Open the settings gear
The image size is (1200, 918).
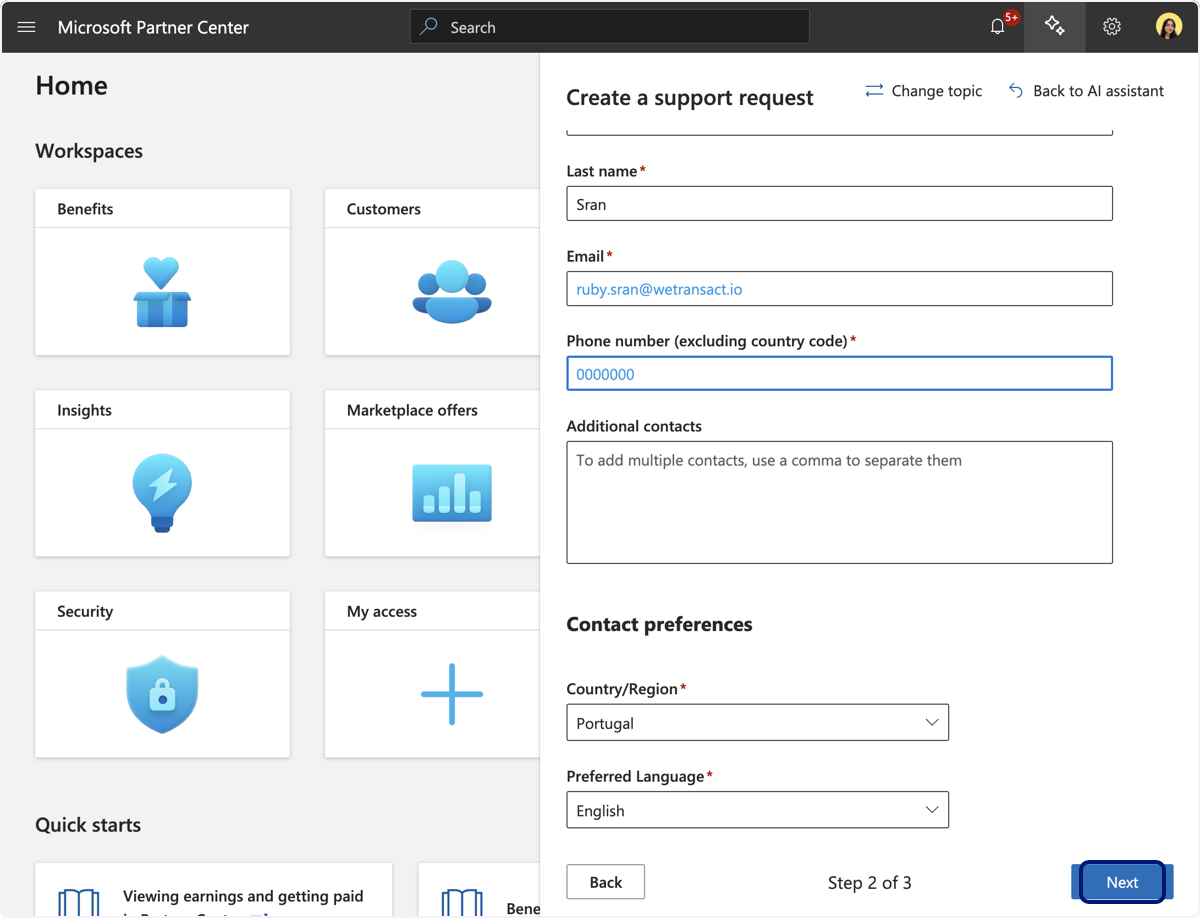click(x=1112, y=27)
